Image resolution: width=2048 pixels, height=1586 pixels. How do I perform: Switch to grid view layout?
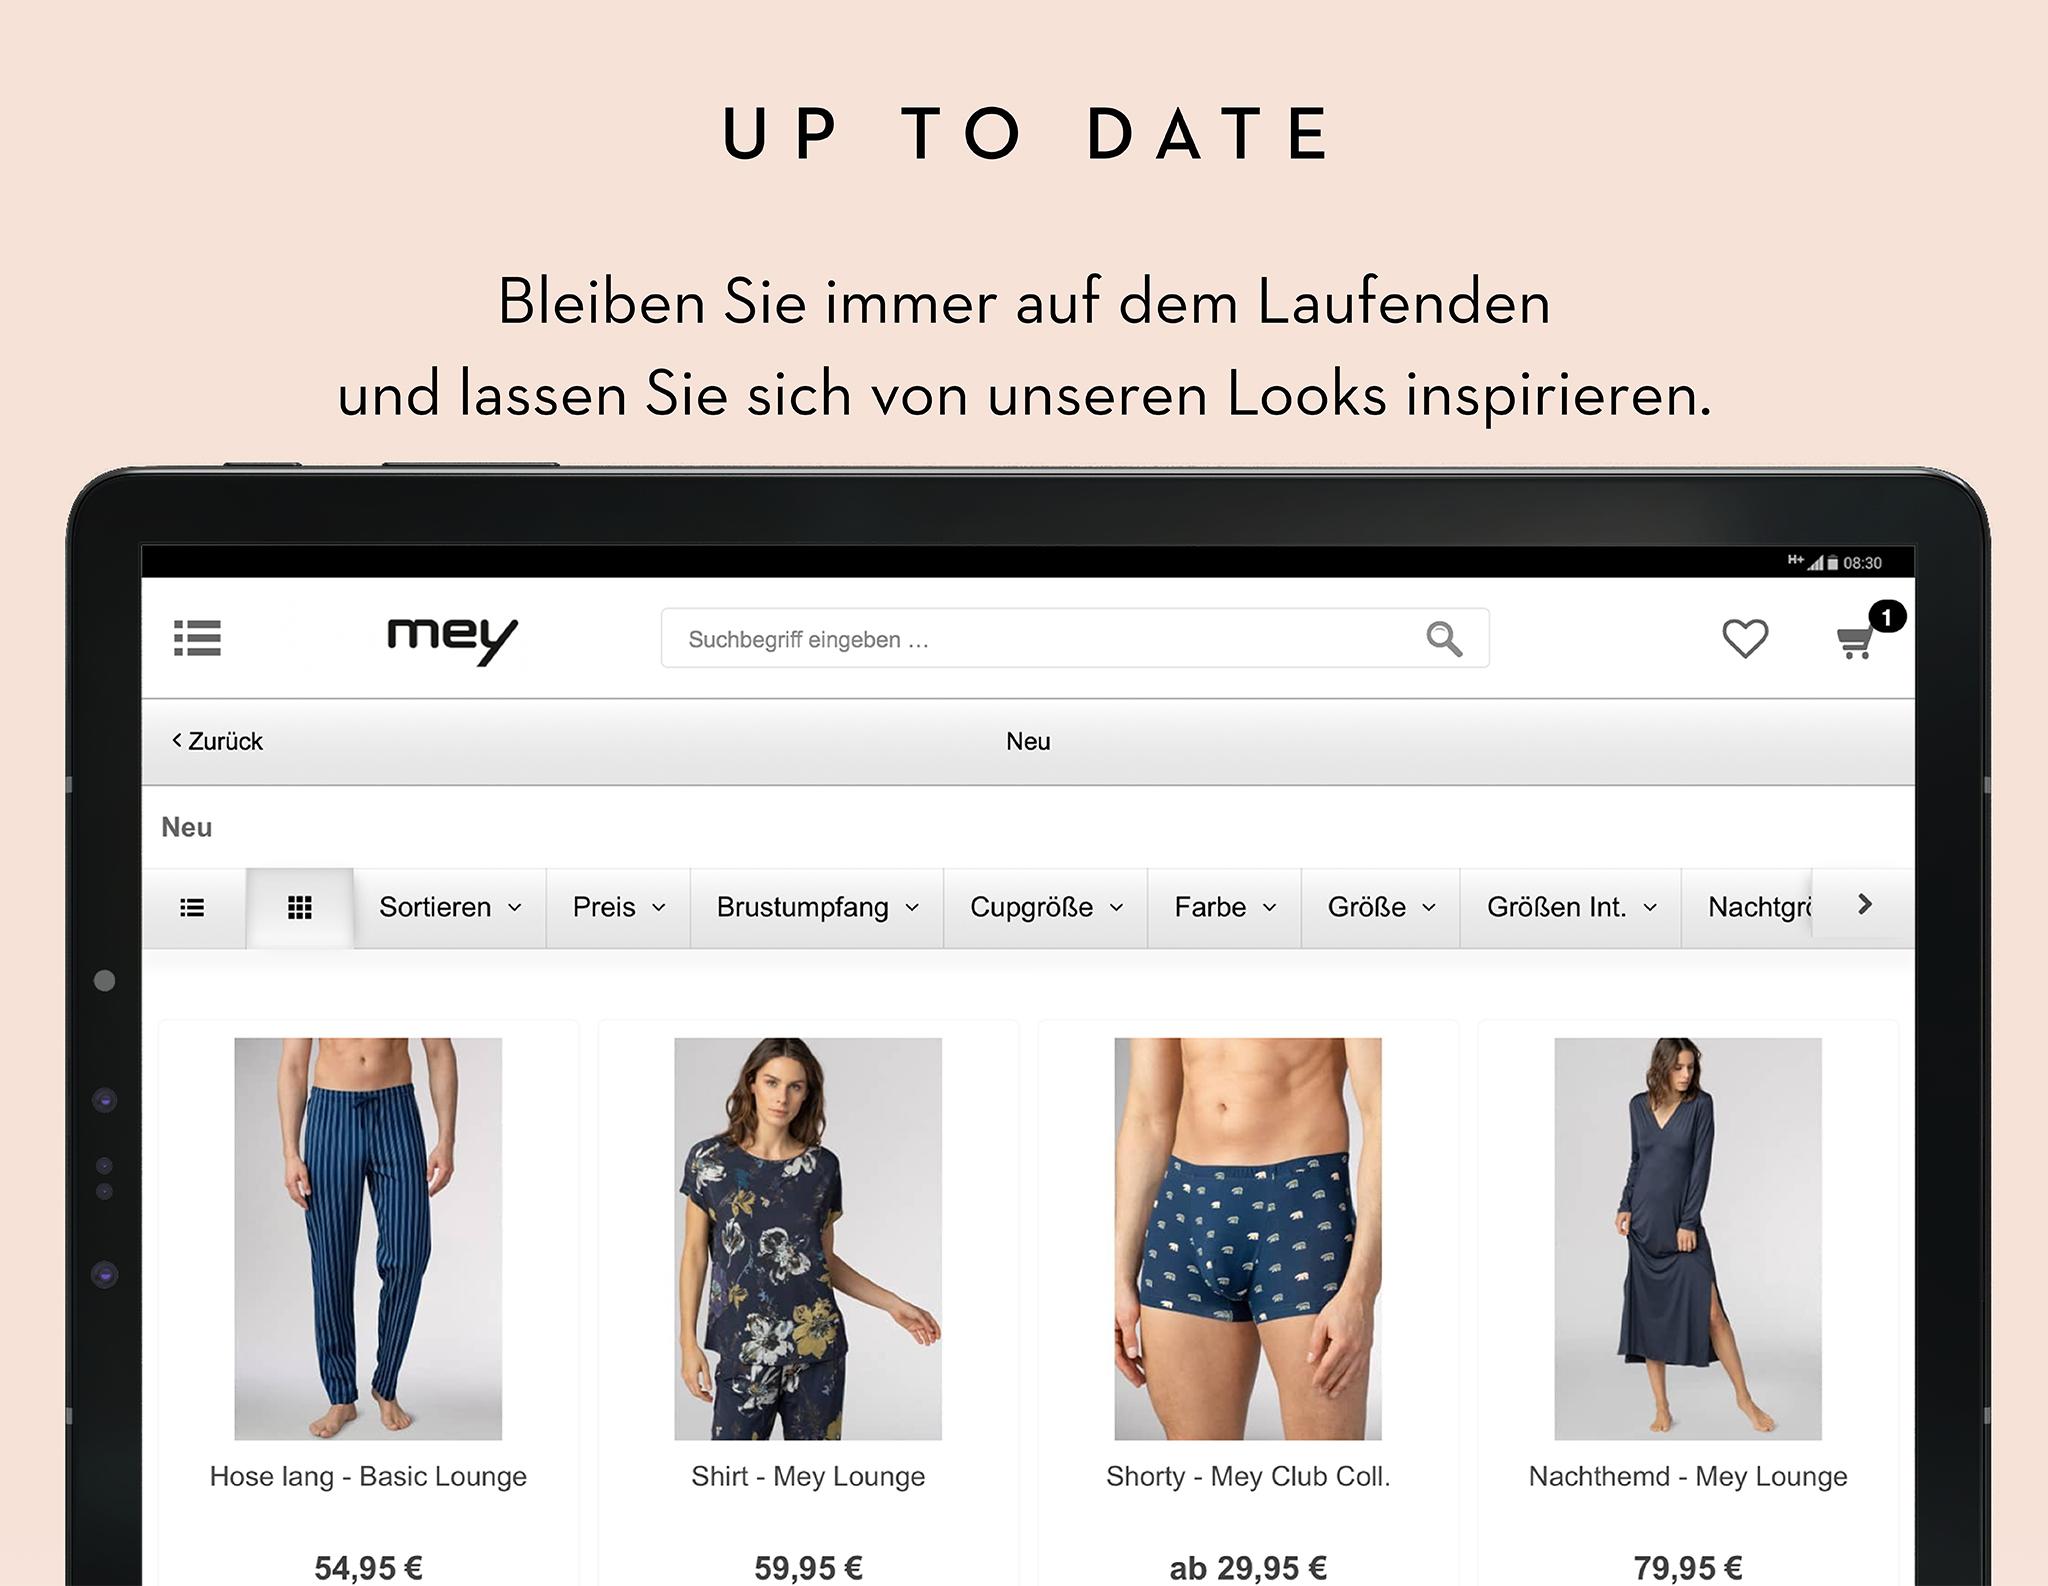tap(300, 907)
